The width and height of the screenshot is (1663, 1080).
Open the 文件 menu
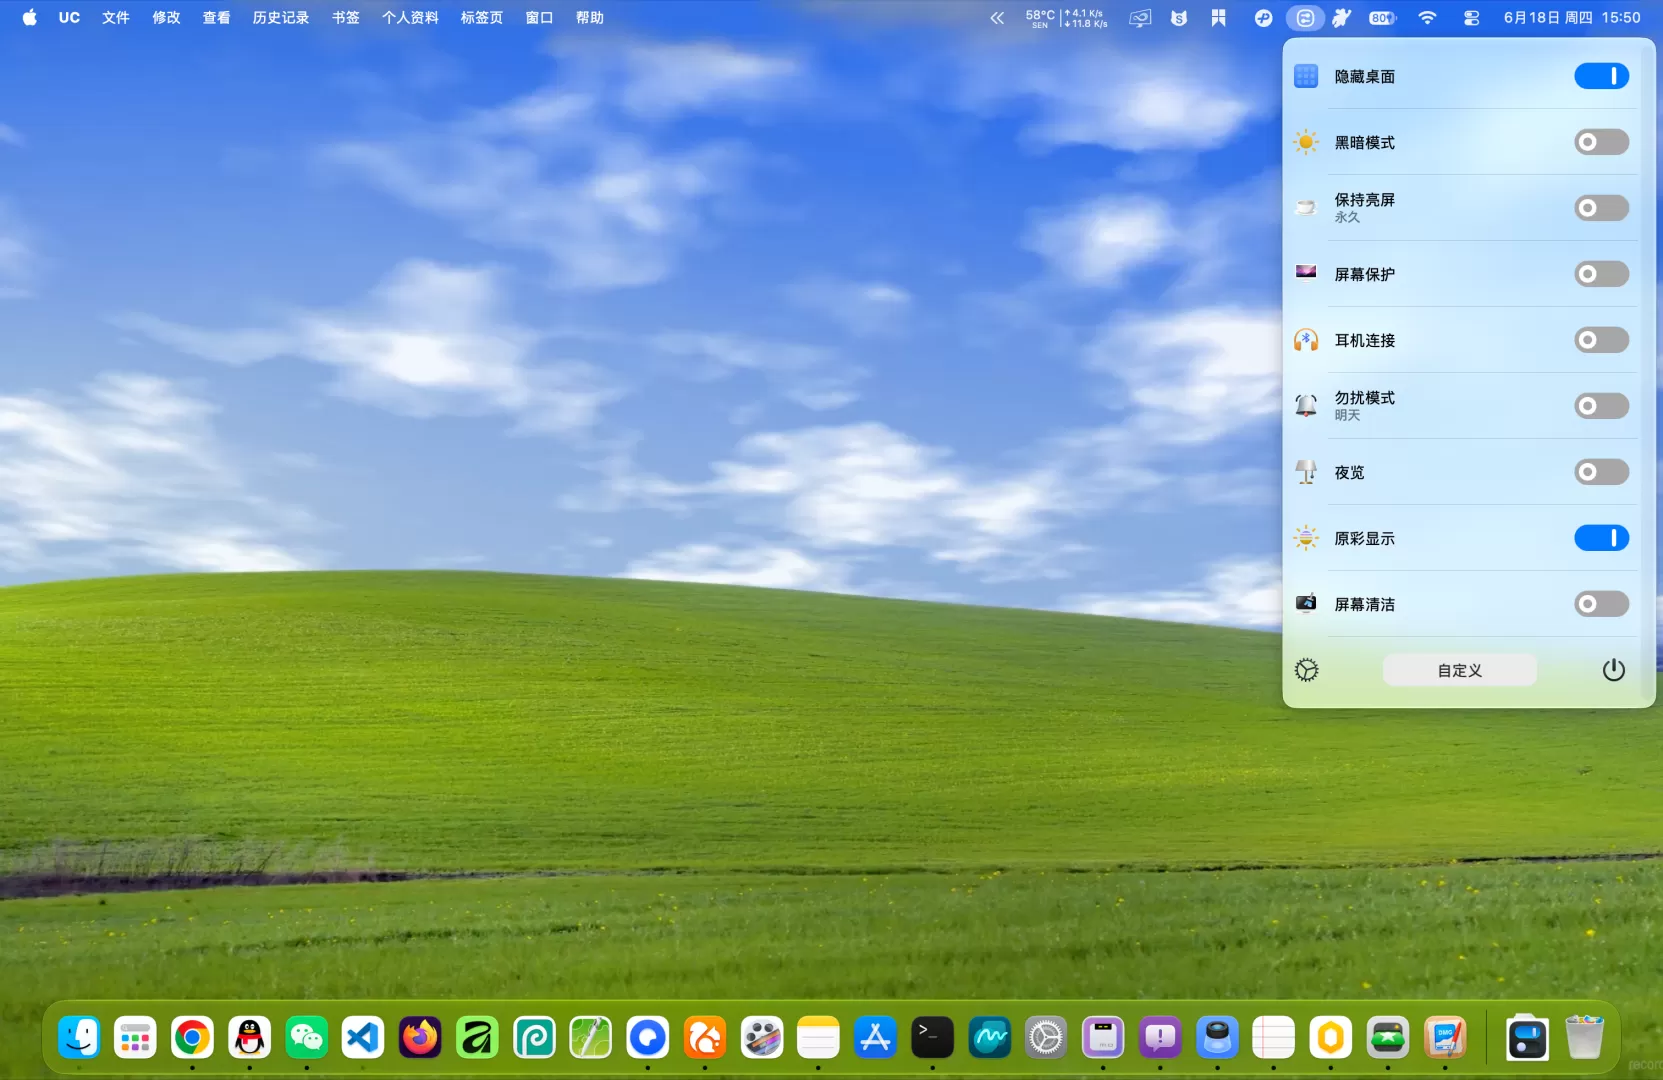pyautogui.click(x=116, y=17)
